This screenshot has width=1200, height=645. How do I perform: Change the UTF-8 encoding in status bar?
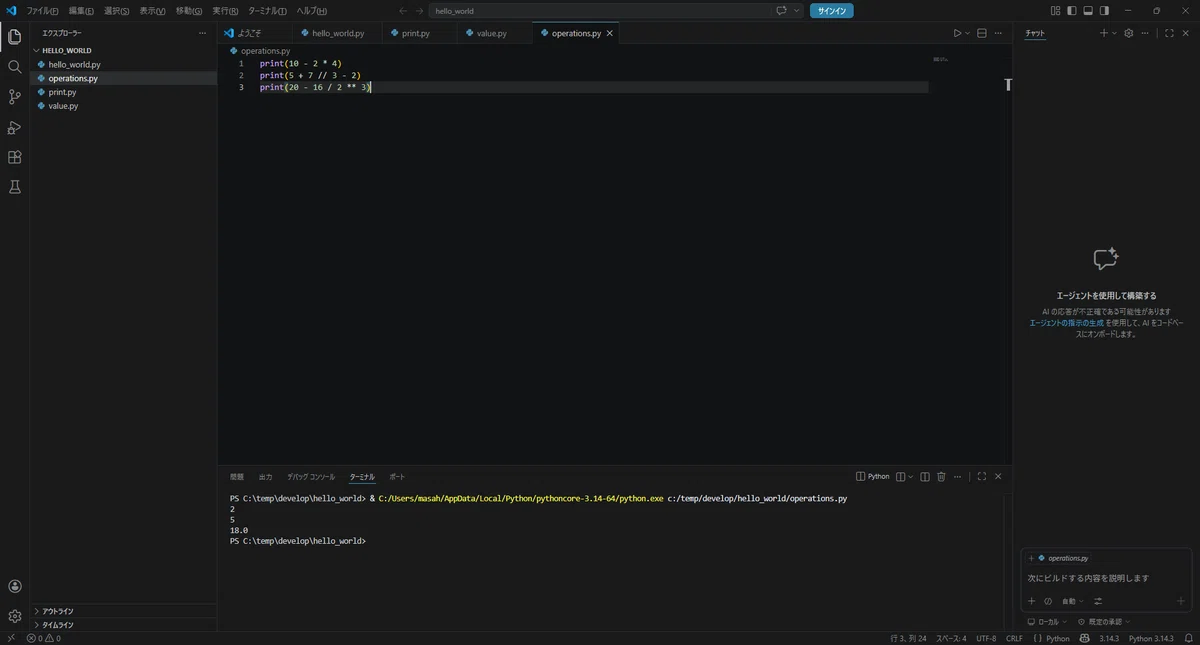[x=986, y=638]
